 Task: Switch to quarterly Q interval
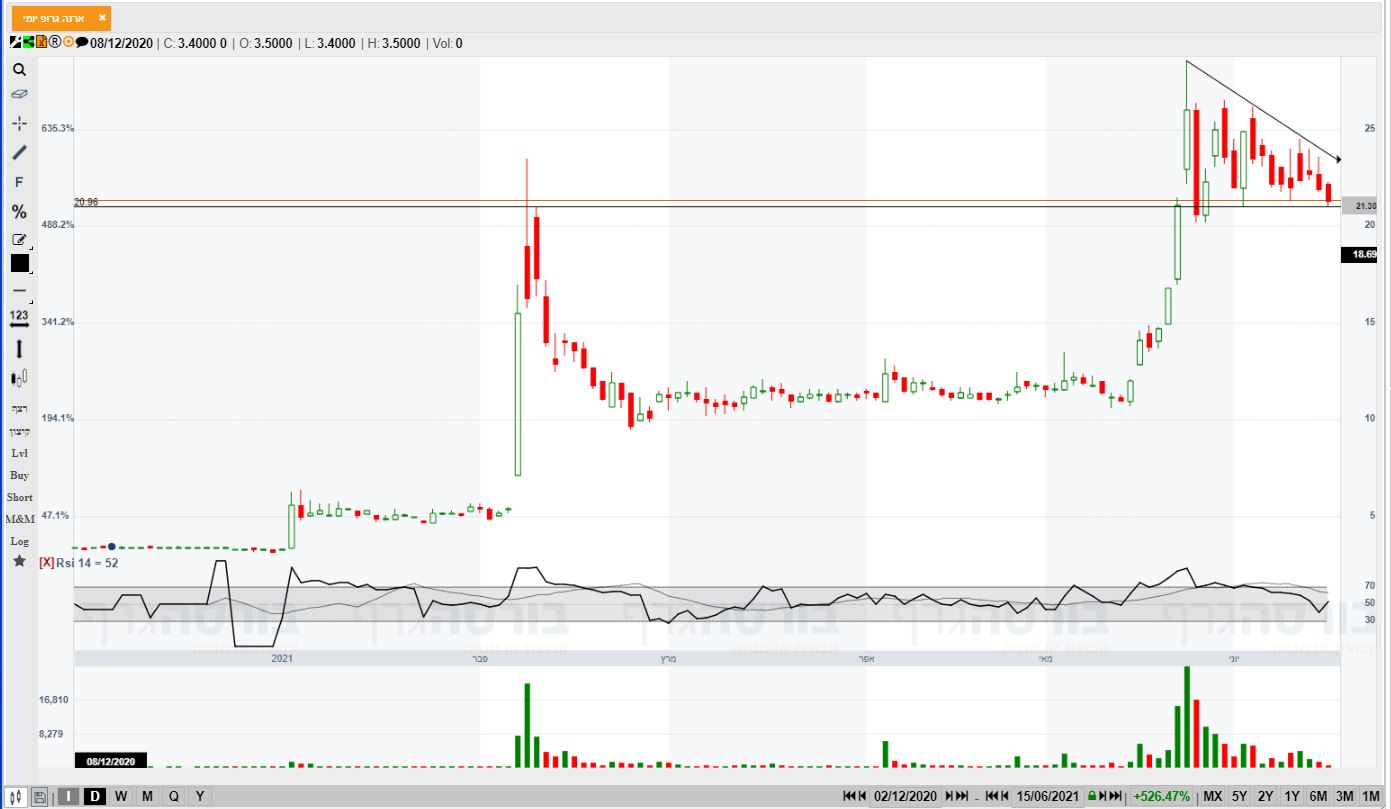pos(174,796)
